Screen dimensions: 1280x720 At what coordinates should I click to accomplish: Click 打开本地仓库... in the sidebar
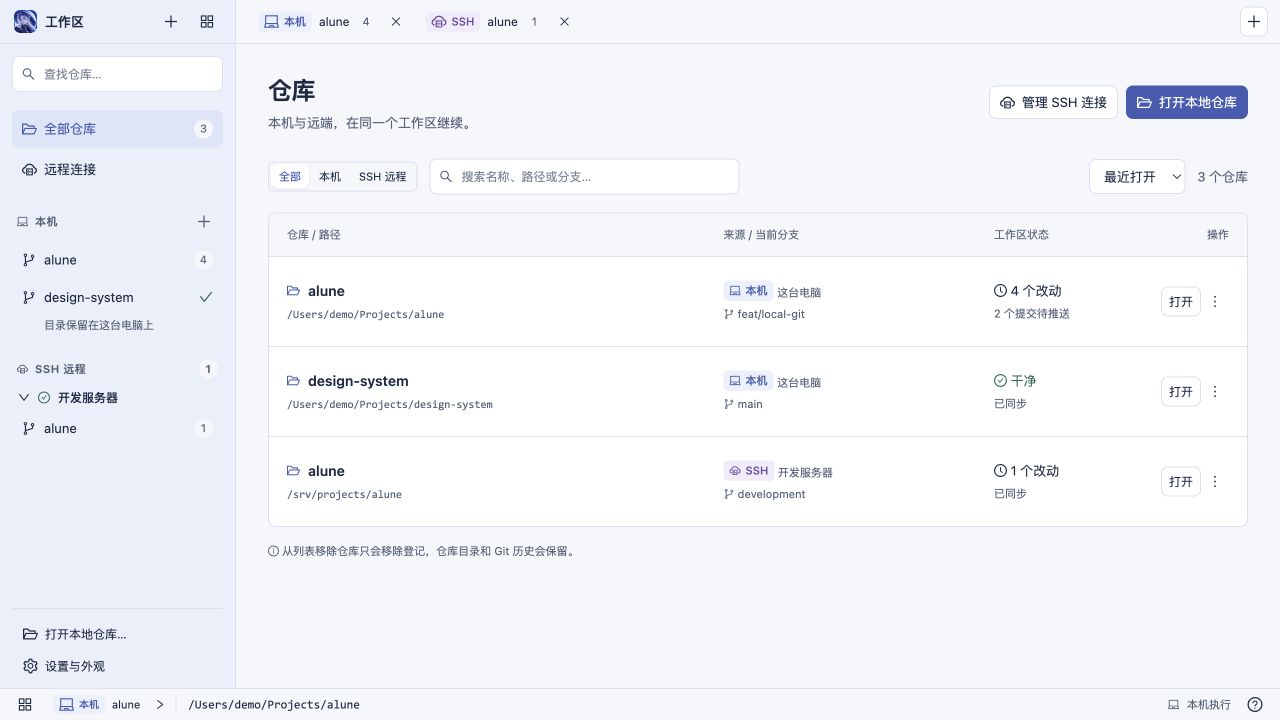coord(117,634)
